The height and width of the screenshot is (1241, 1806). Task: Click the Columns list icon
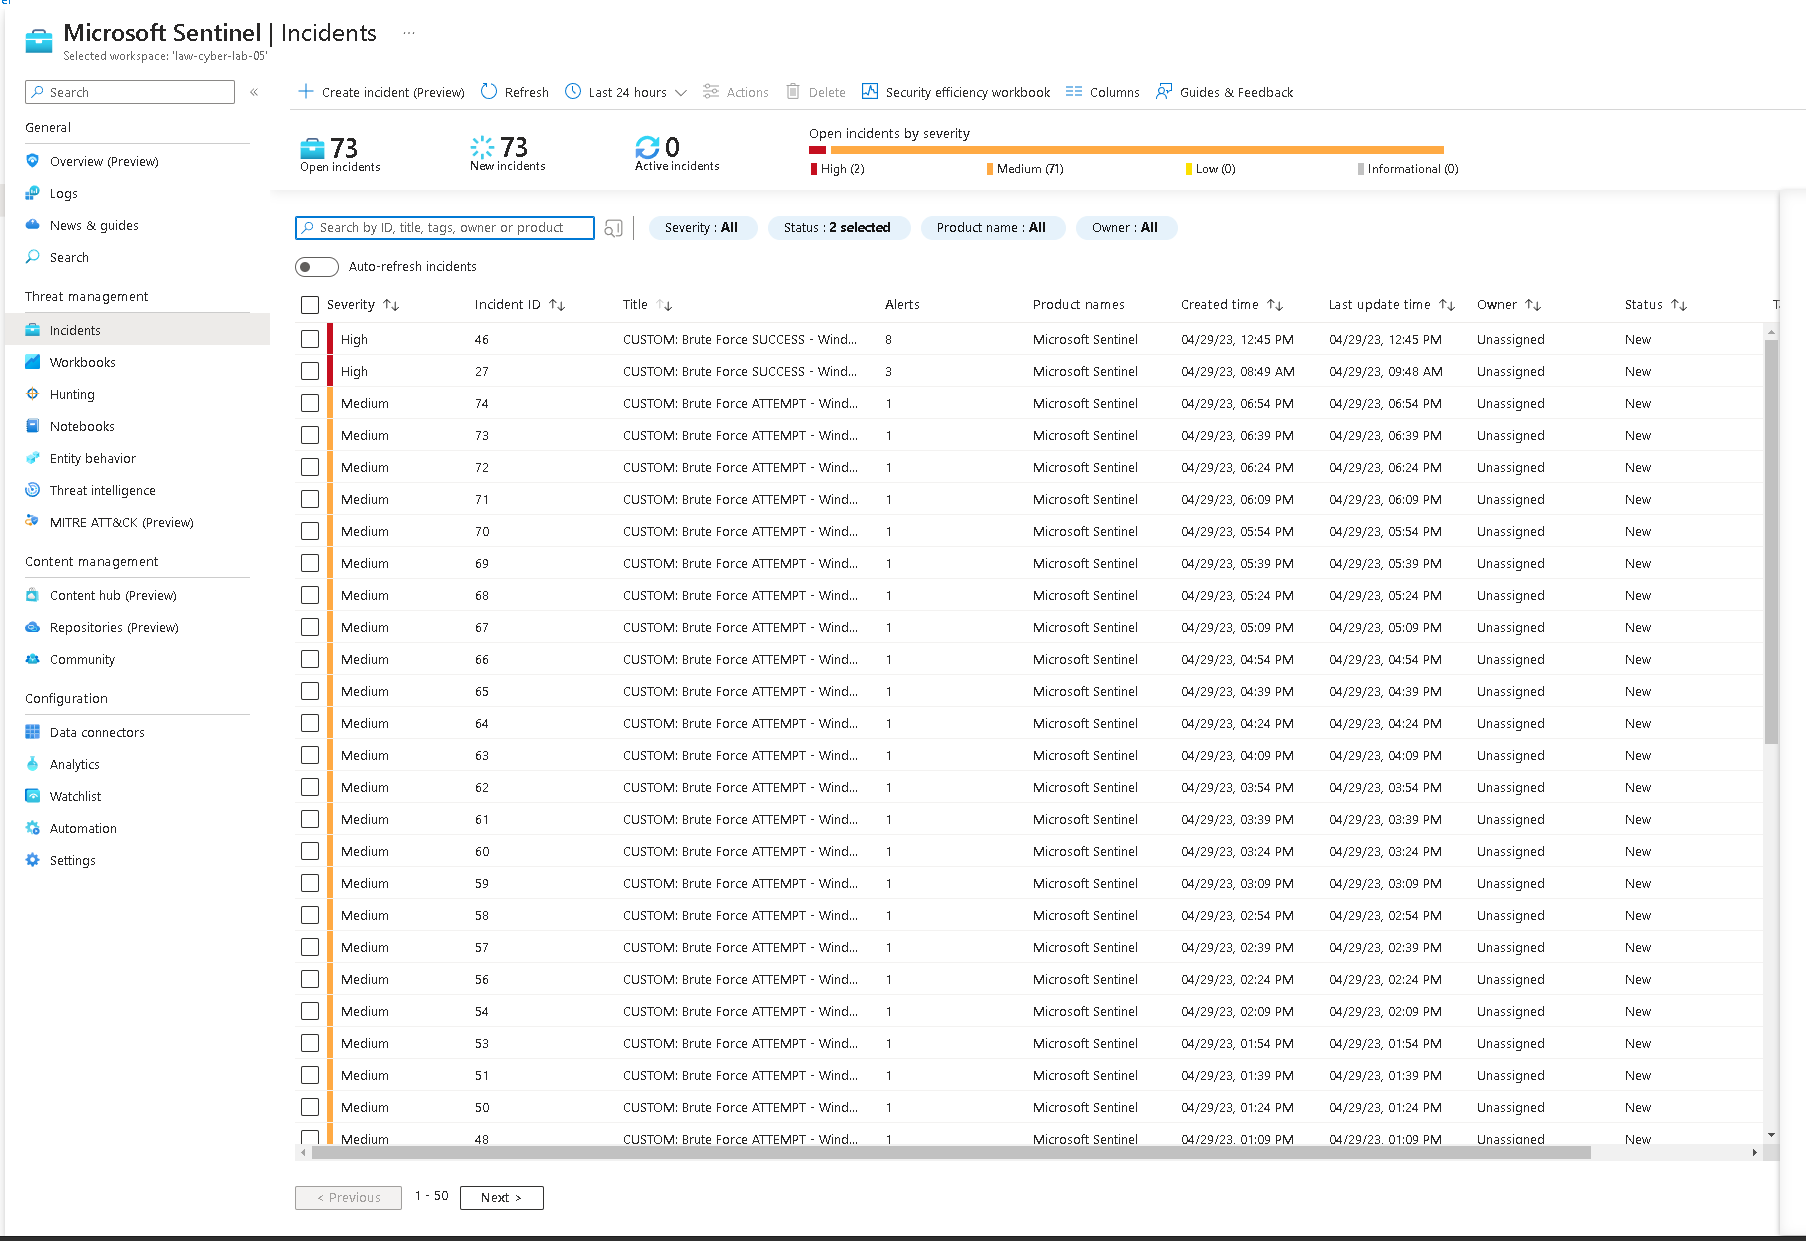tap(1074, 91)
